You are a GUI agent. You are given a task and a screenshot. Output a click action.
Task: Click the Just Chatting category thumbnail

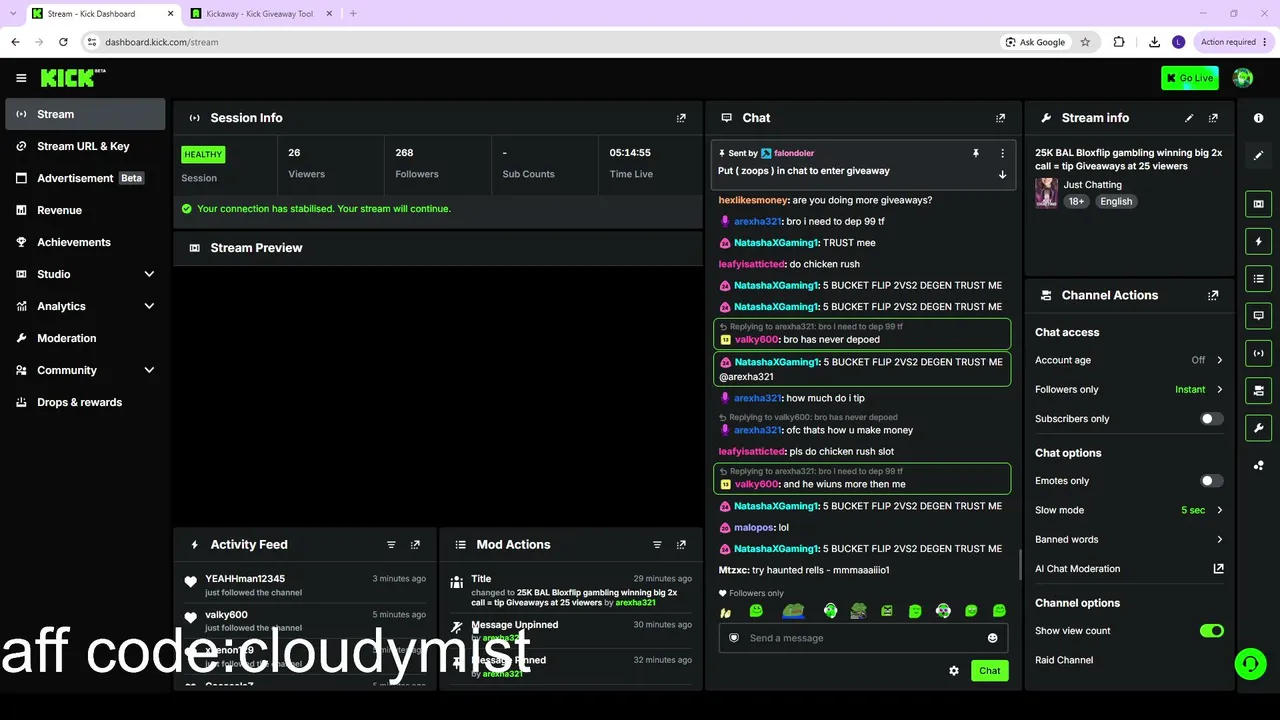pos(1046,193)
